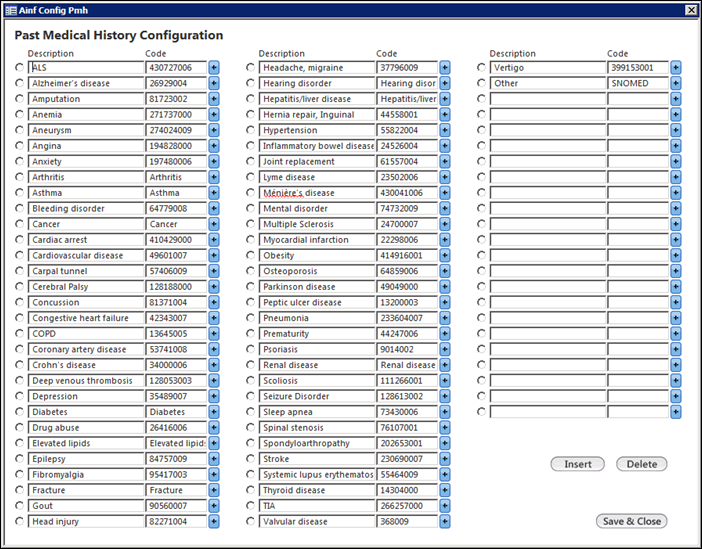The image size is (702, 549).
Task: Click the Aneurysm code field 274024009
Action: (x=176, y=130)
